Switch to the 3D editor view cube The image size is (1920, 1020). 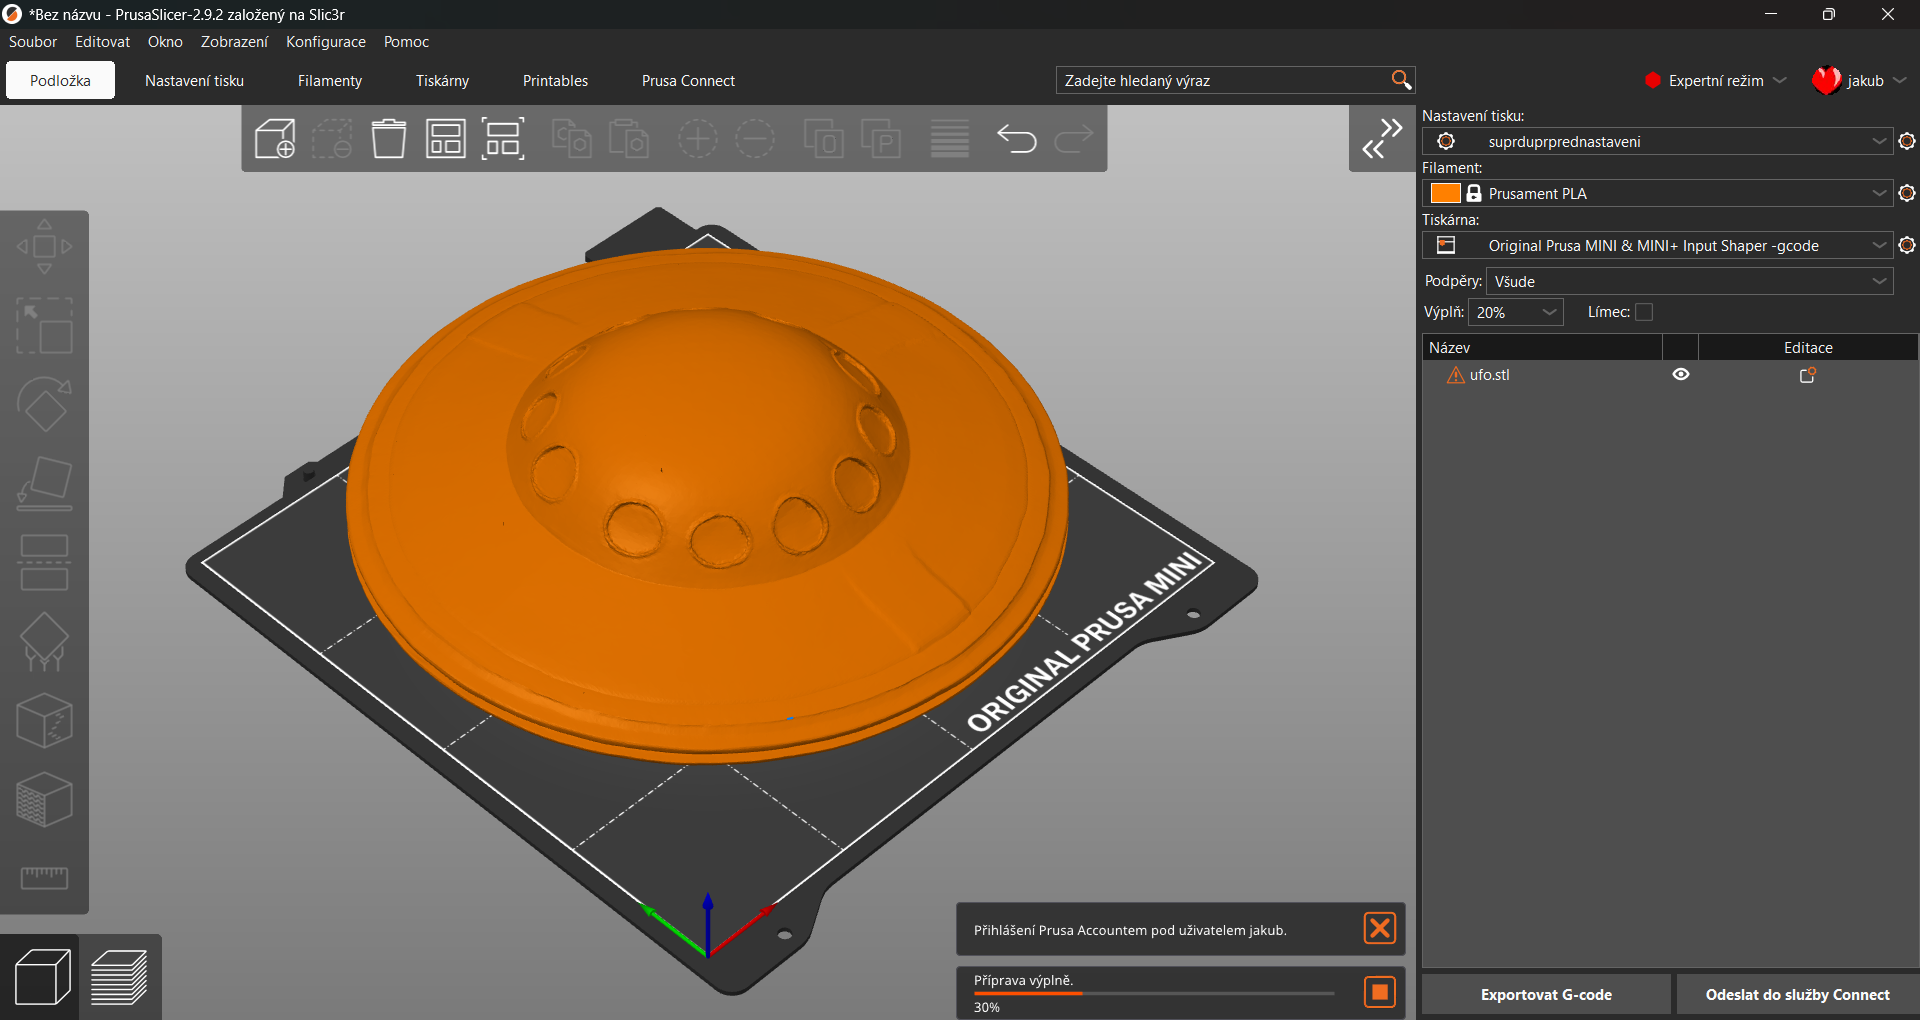(42, 977)
